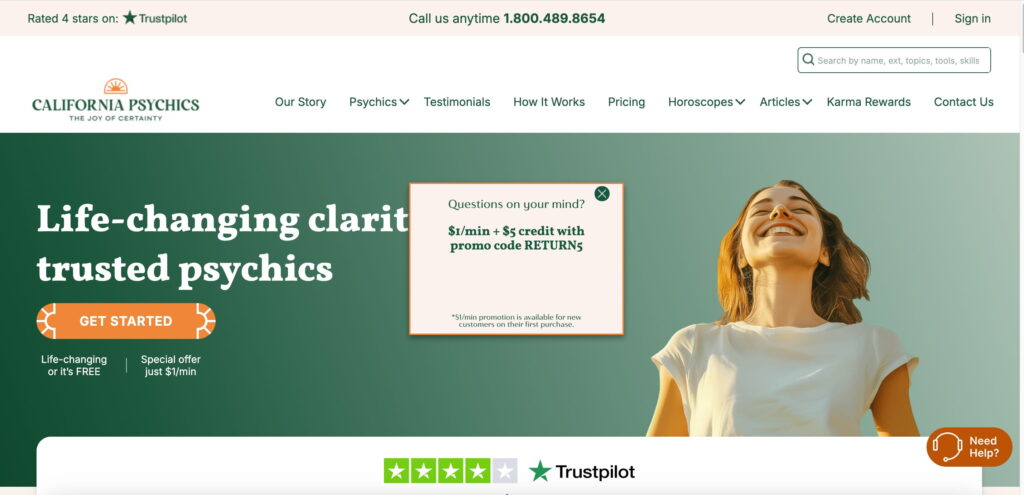The width and height of the screenshot is (1024, 495).
Task: Click the search magnifier icon
Action: [x=808, y=59]
